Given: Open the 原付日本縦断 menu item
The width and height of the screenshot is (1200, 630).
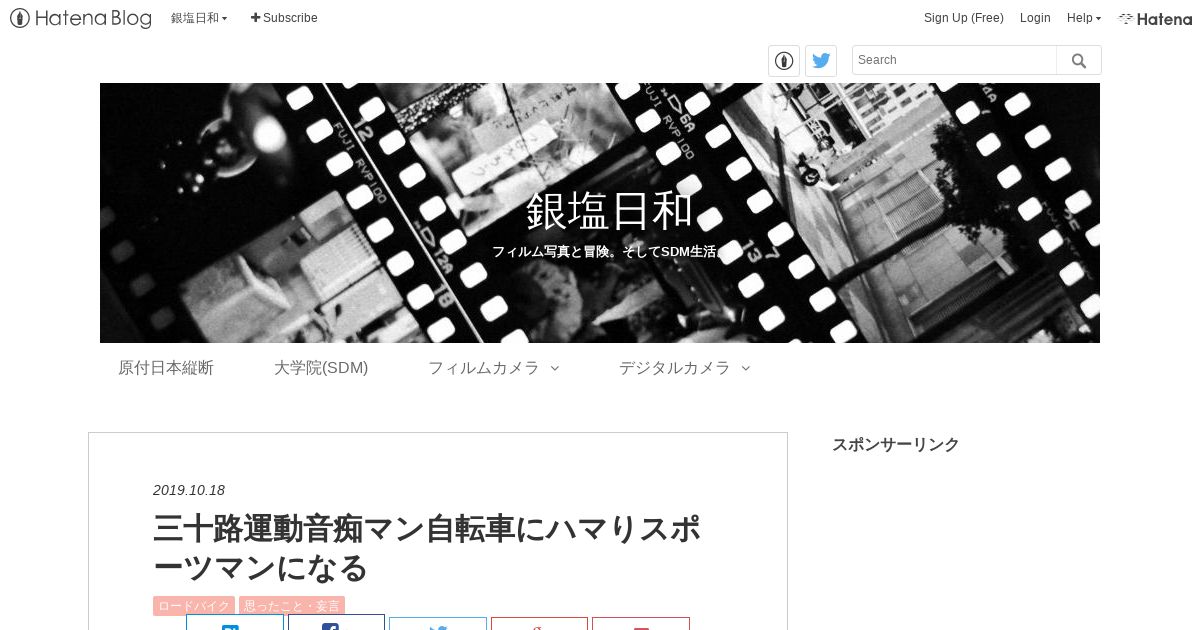Looking at the screenshot, I should click(x=166, y=368).
